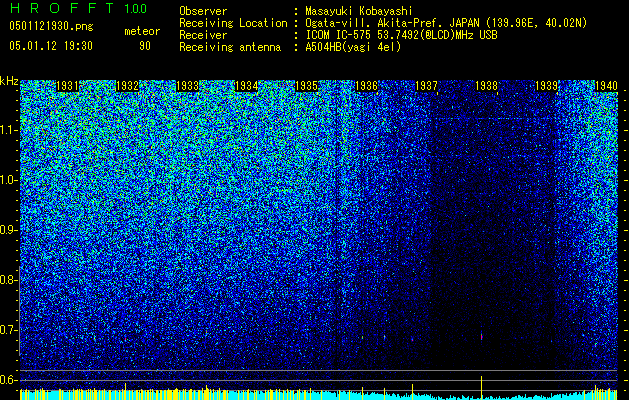
Task: Click the 'Receiving Location' label
Action: (233, 23)
